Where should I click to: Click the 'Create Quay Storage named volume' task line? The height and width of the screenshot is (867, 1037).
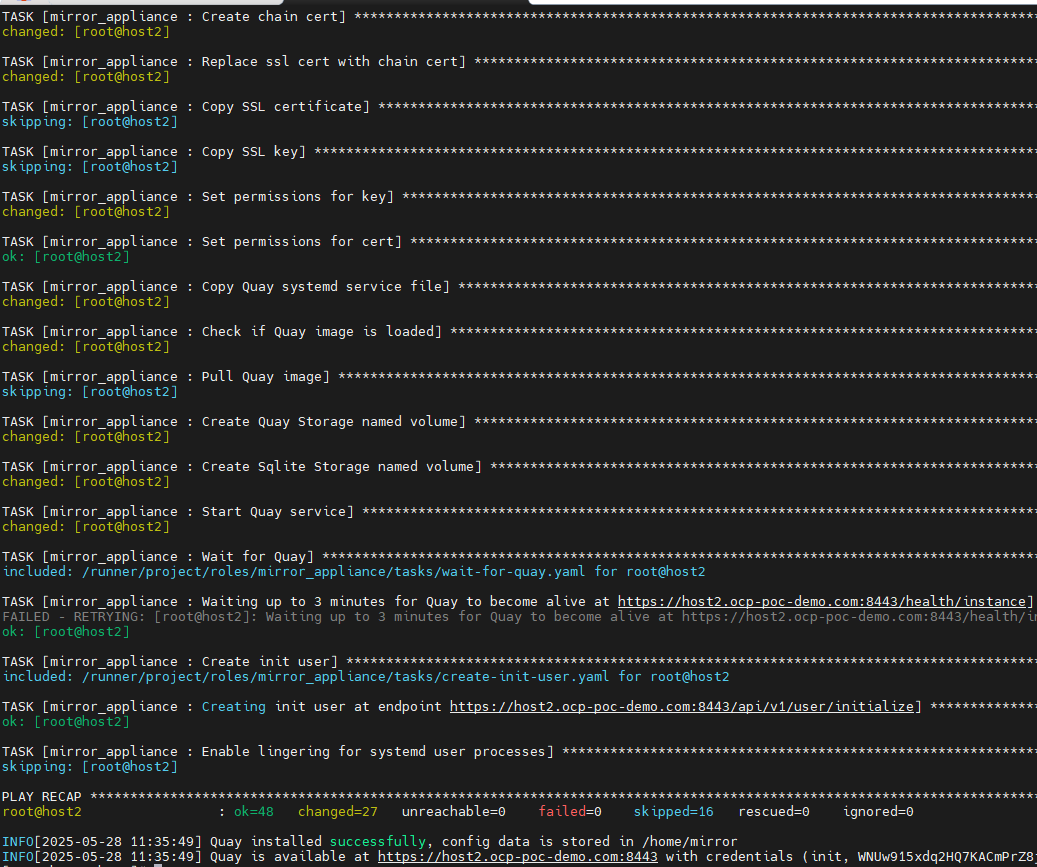click(518, 421)
